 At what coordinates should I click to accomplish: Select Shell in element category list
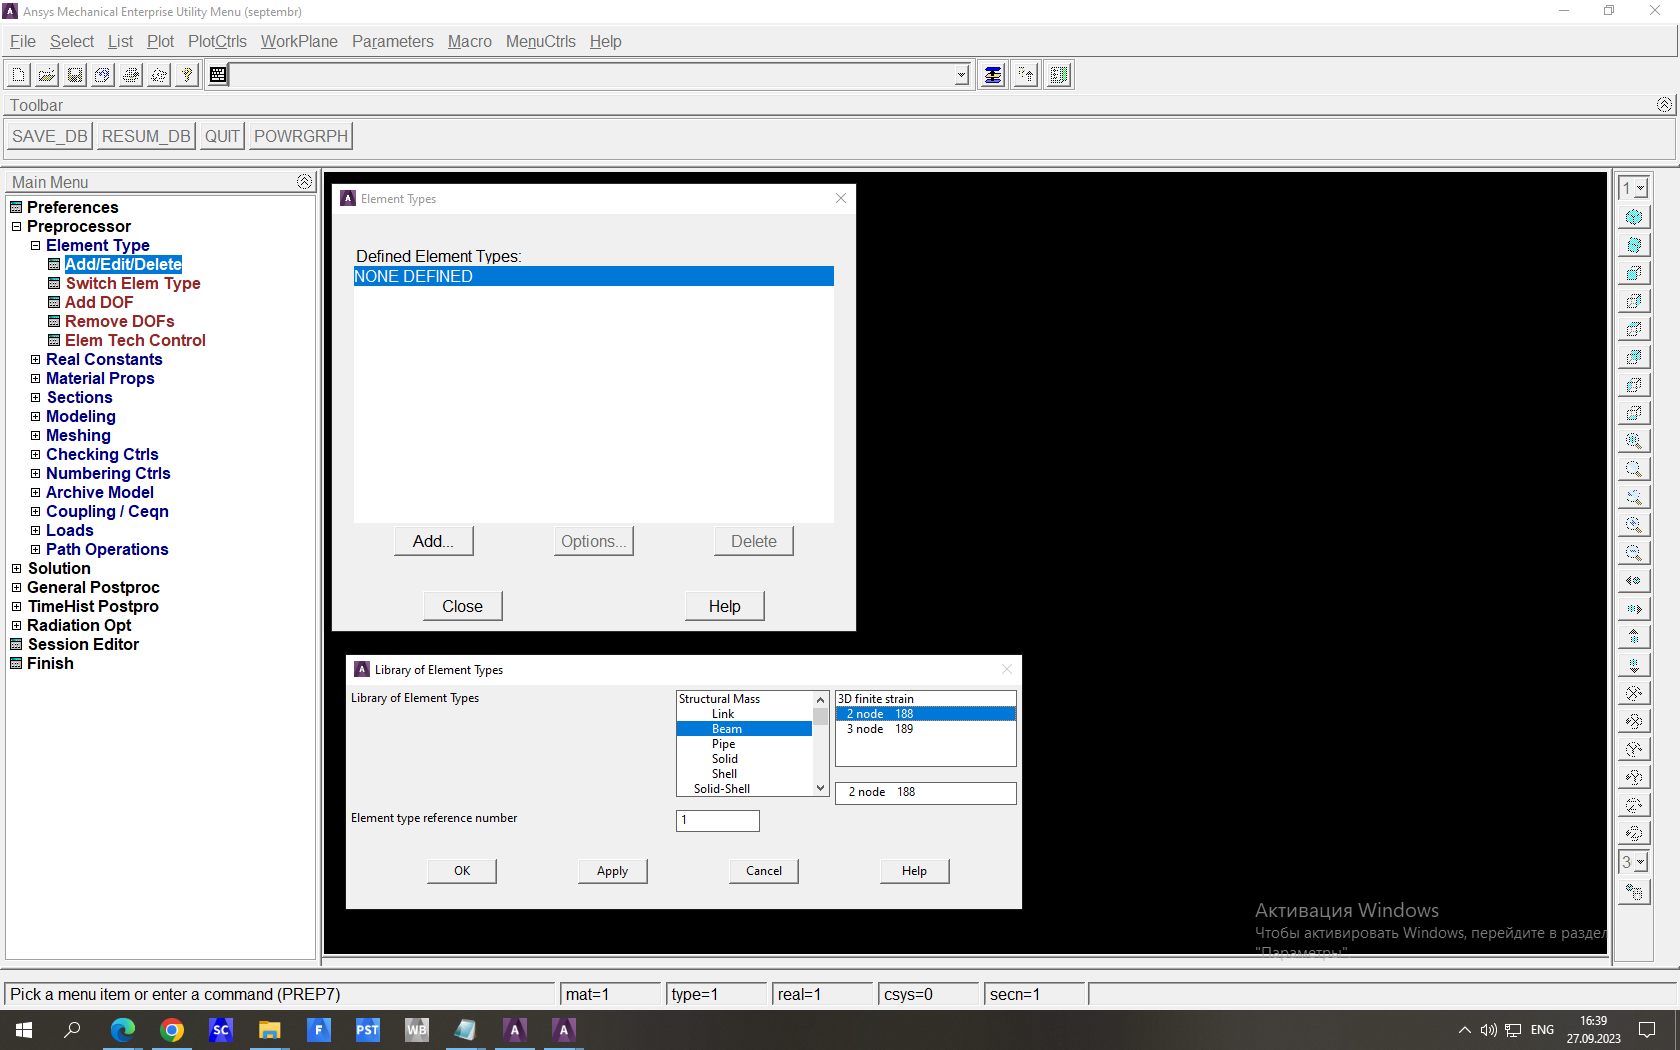pyautogui.click(x=725, y=774)
